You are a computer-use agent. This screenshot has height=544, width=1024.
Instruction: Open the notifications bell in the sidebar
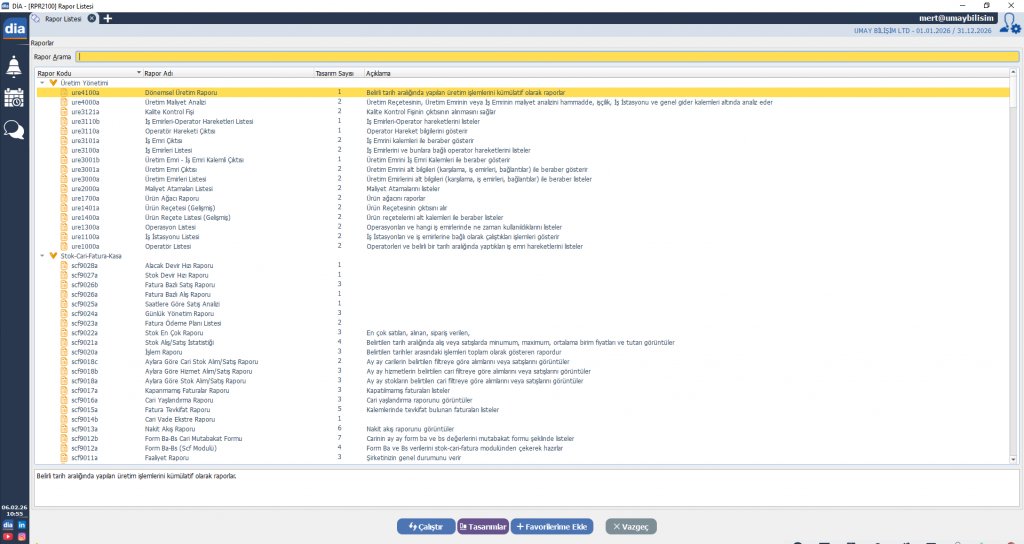tap(14, 66)
